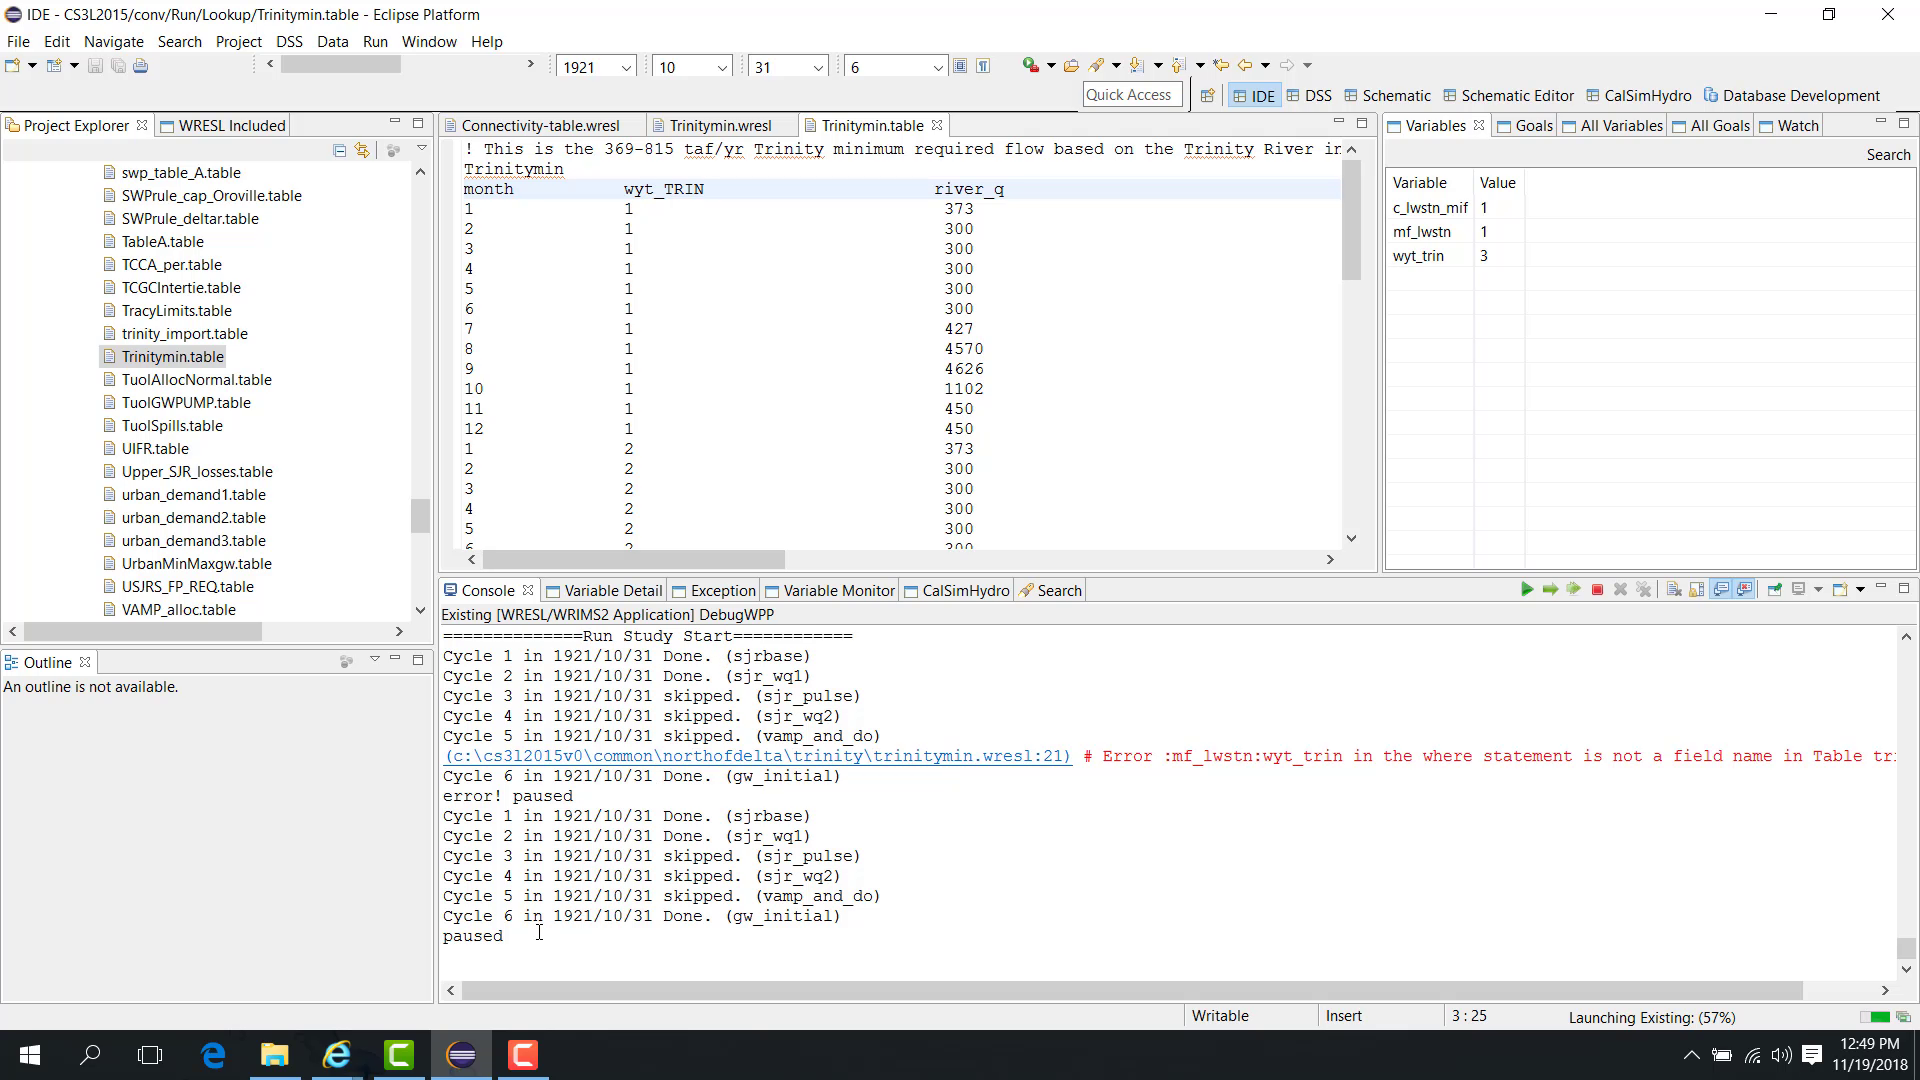This screenshot has height=1080, width=1920.
Task: Close the Trinitymin.table editor tab
Action: pos(937,125)
